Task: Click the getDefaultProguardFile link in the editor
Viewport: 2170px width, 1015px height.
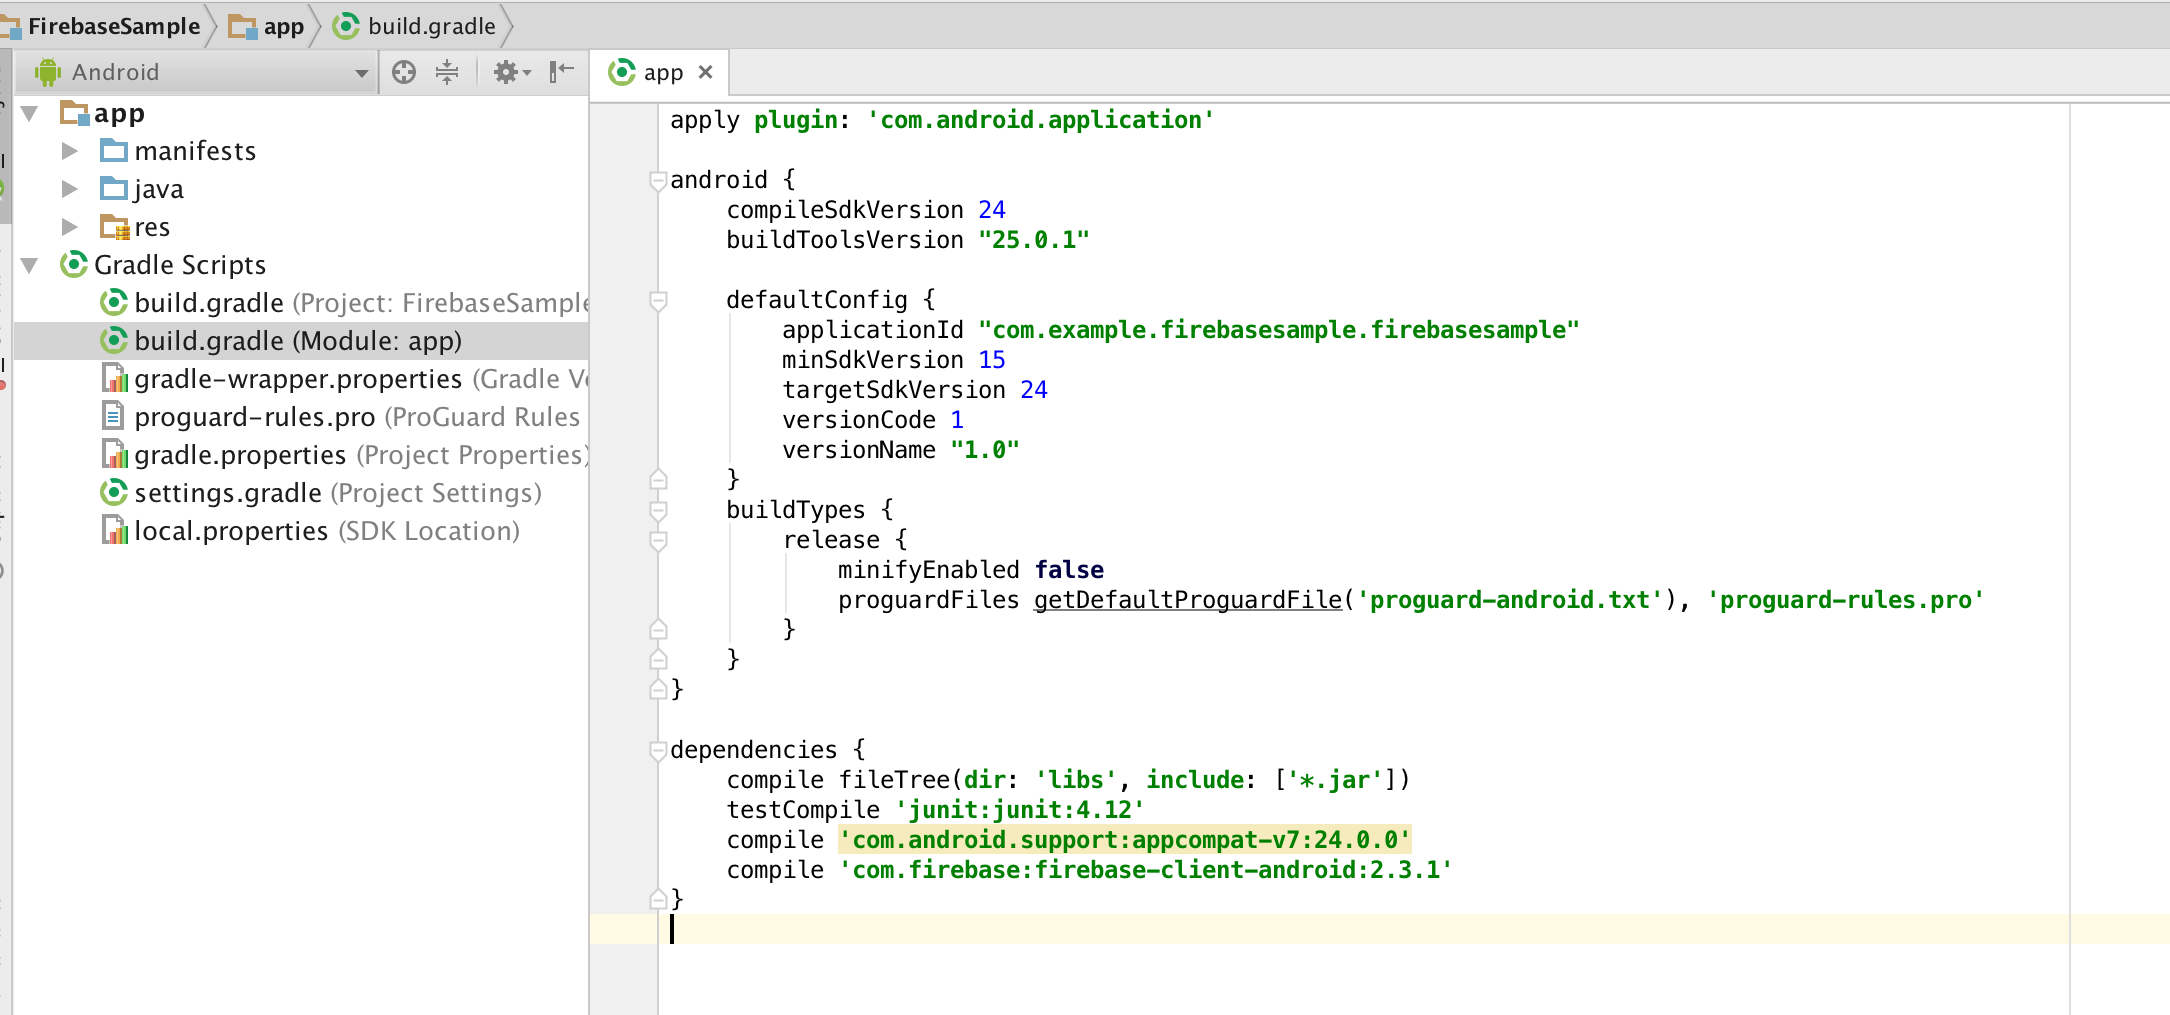Action: click(1187, 599)
